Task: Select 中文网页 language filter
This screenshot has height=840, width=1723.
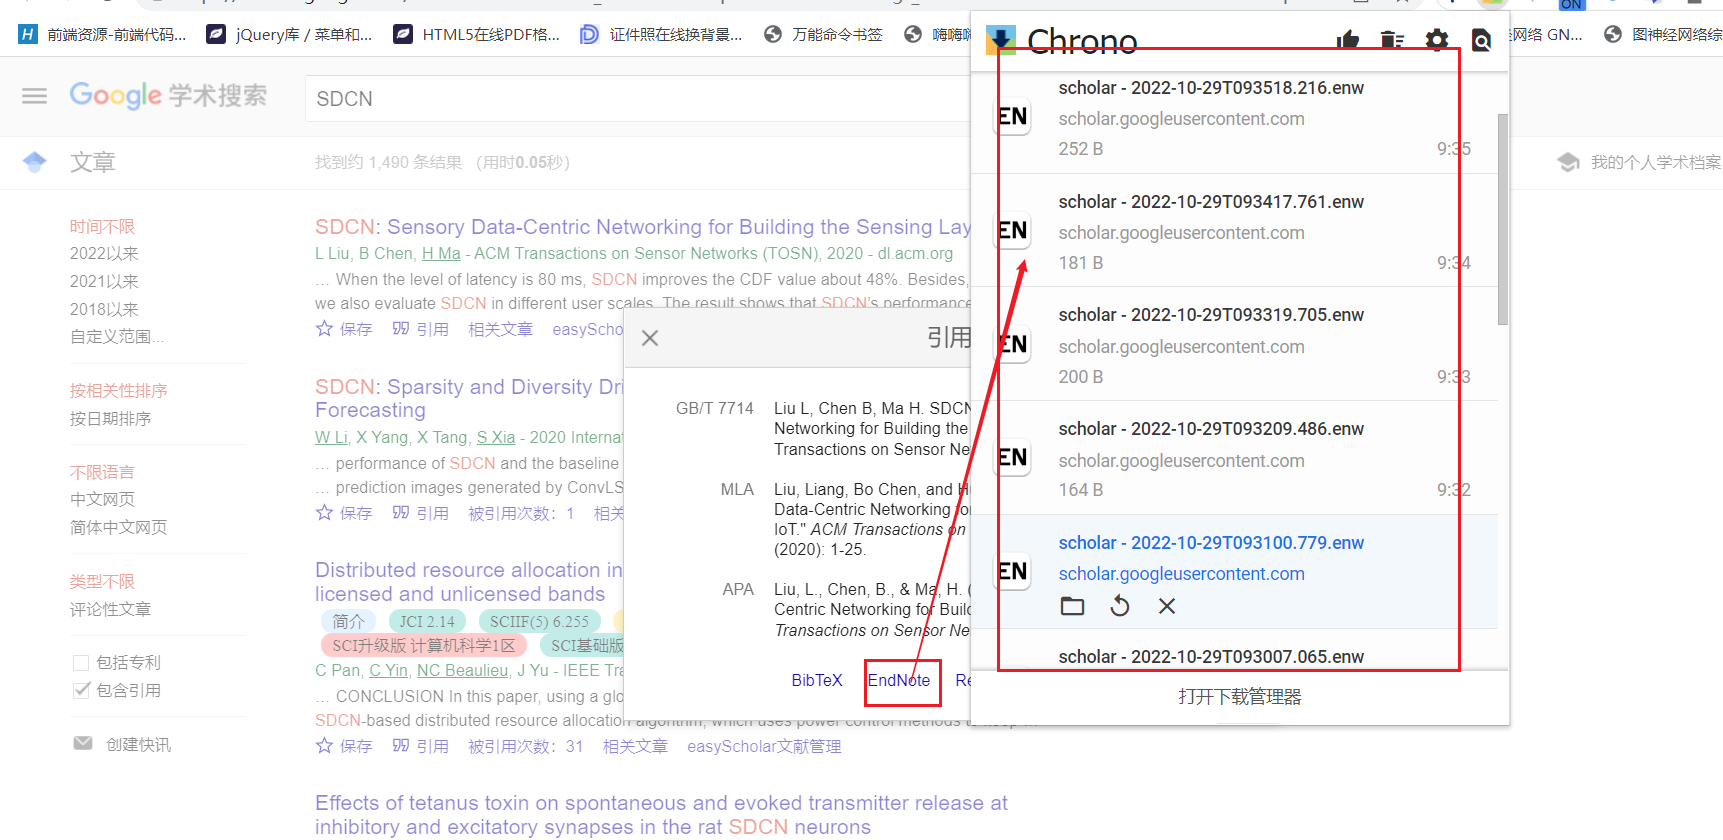Action: click(102, 499)
